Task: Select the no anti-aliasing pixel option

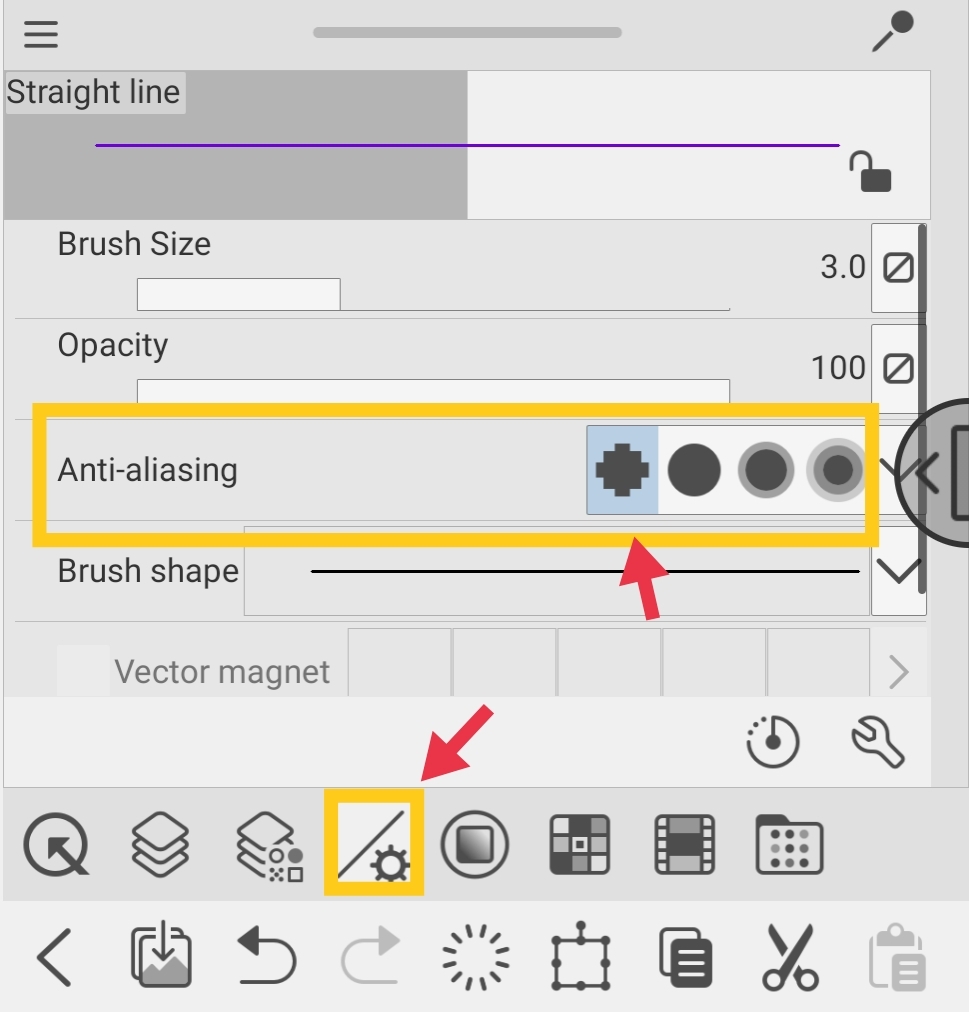Action: tap(622, 470)
